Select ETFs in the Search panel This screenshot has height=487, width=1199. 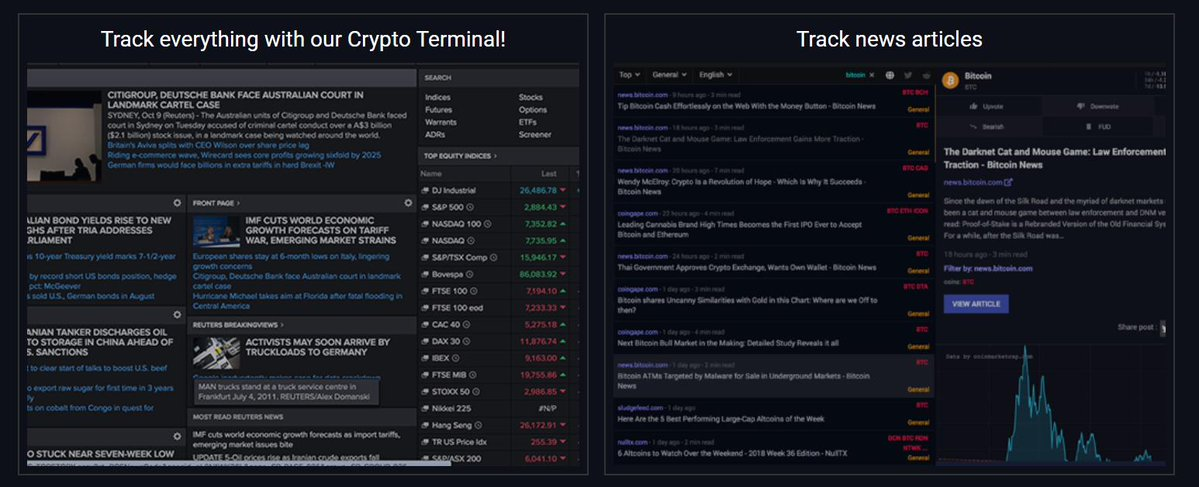tap(528, 122)
